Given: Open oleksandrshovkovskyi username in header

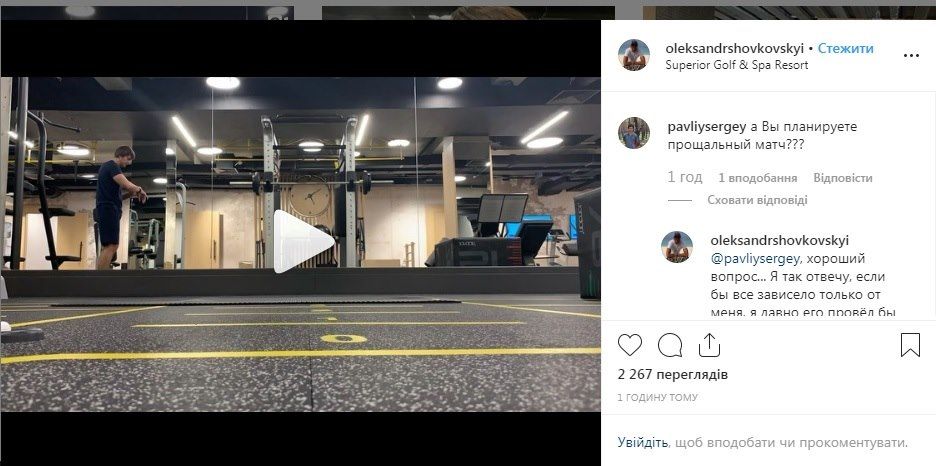Looking at the screenshot, I should [x=735, y=48].
